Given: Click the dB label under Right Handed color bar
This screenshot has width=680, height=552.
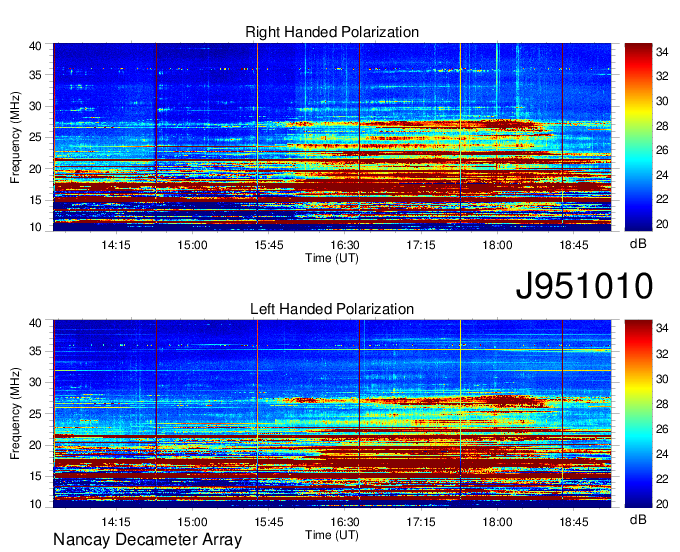Looking at the screenshot, I should point(638,244).
